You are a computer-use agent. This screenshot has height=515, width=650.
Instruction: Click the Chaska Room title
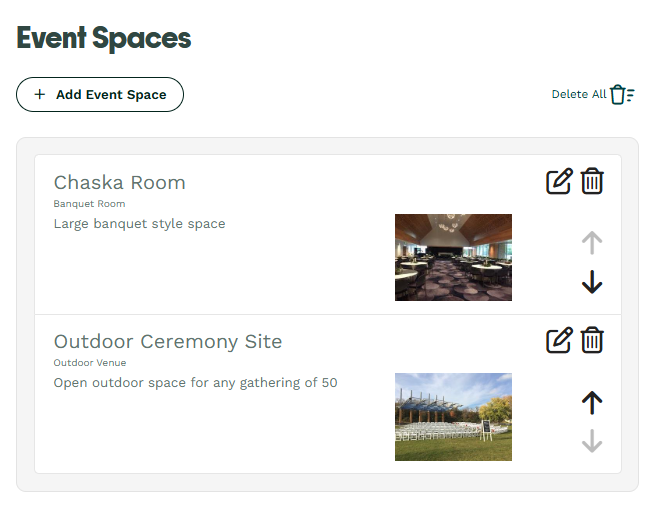point(119,182)
